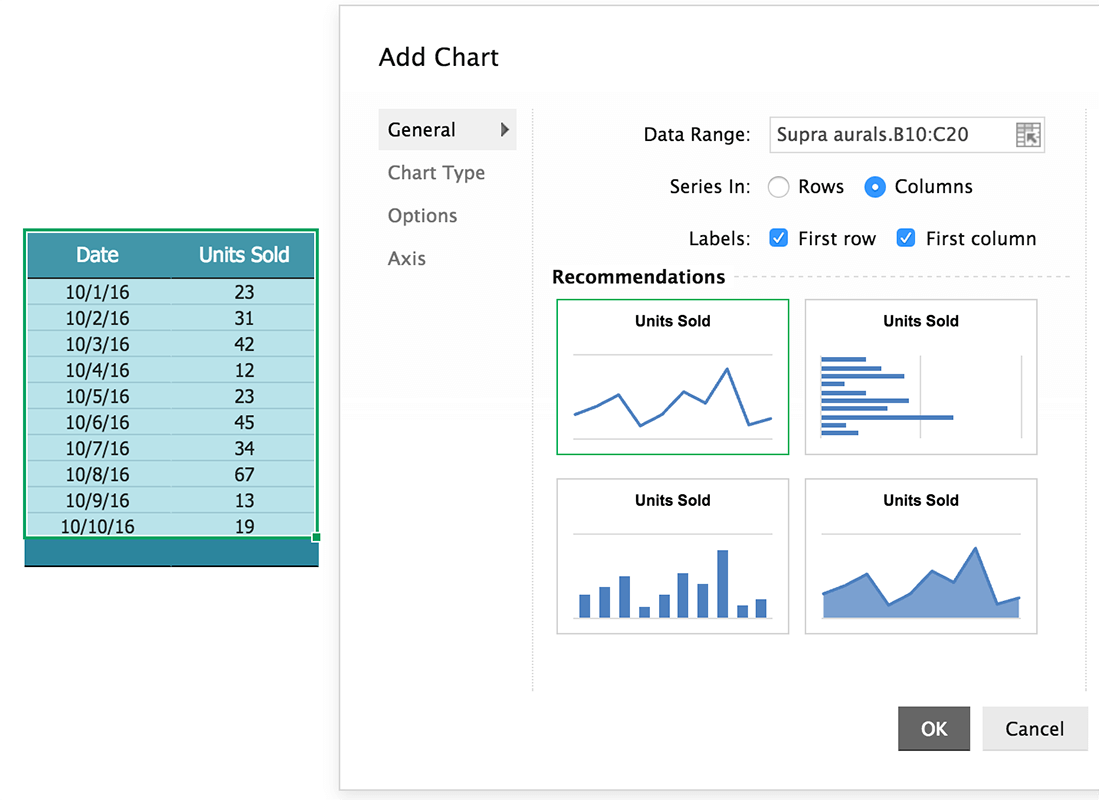Switch to the Options tab
Screen dimensions: 1099x800
click(x=422, y=216)
